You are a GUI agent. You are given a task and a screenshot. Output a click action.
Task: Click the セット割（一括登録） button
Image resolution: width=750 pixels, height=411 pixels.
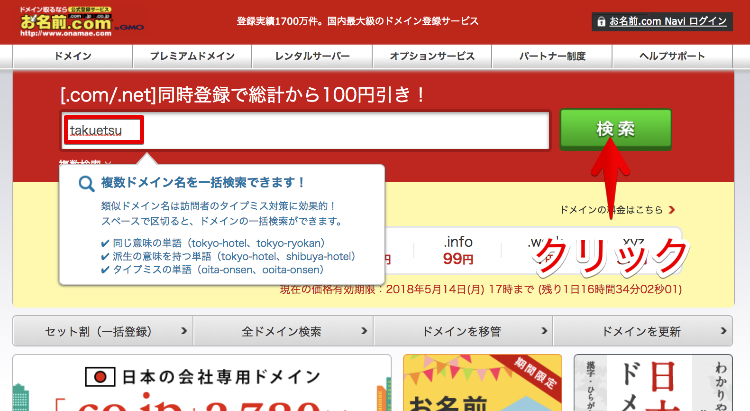pyautogui.click(x=103, y=331)
